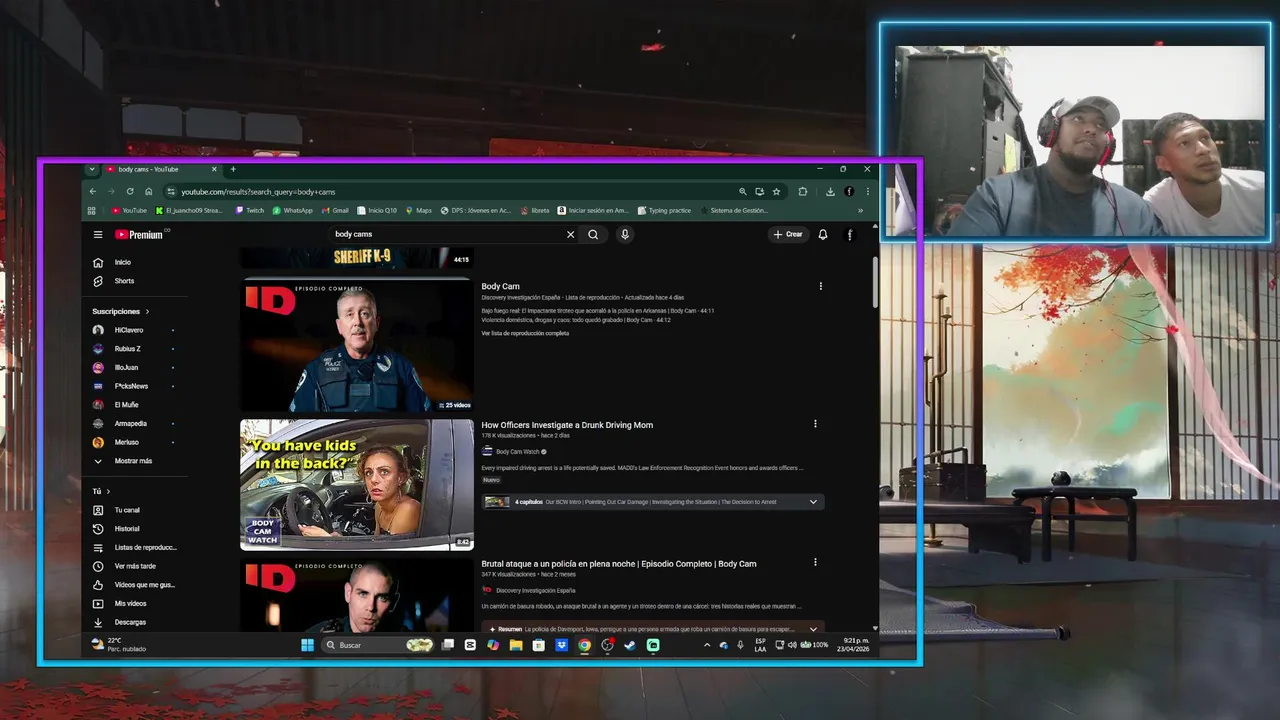
Task: Click Chrome icon in Windows taskbar
Action: click(584, 645)
